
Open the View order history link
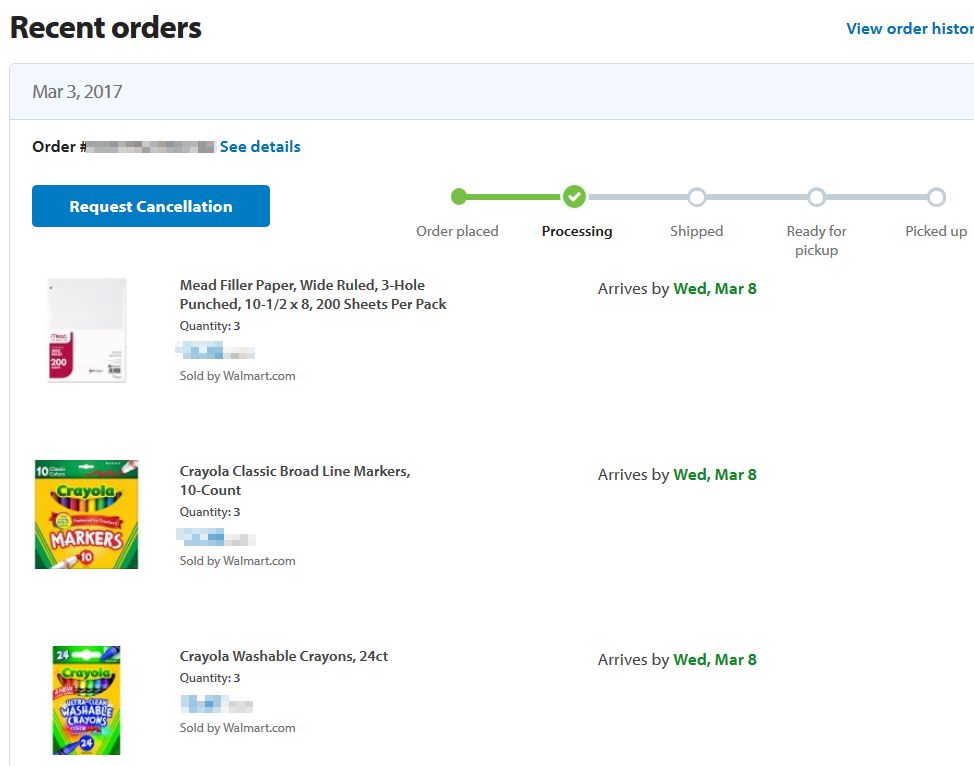[909, 28]
